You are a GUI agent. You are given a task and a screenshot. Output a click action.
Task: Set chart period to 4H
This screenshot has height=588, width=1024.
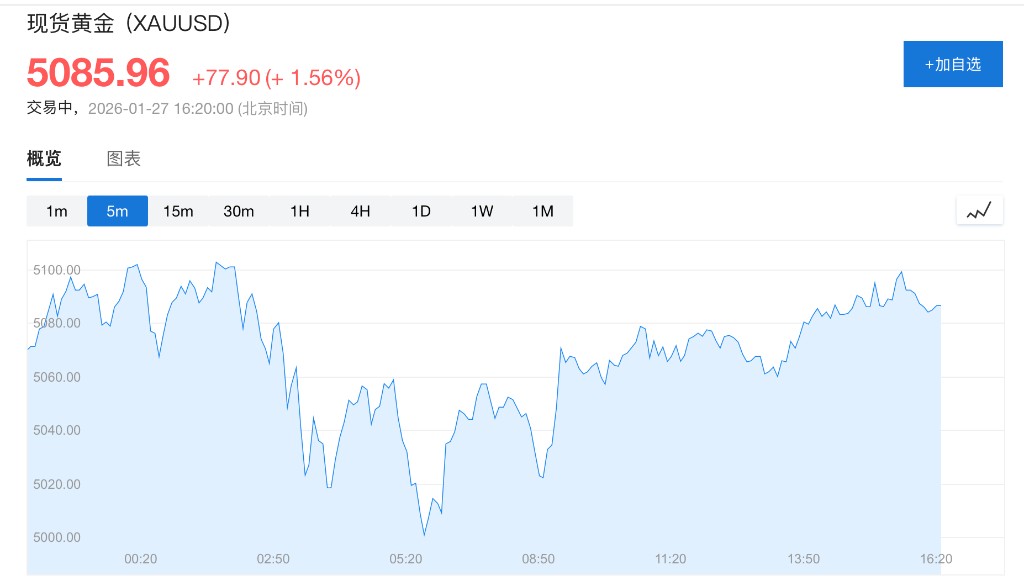pos(360,211)
